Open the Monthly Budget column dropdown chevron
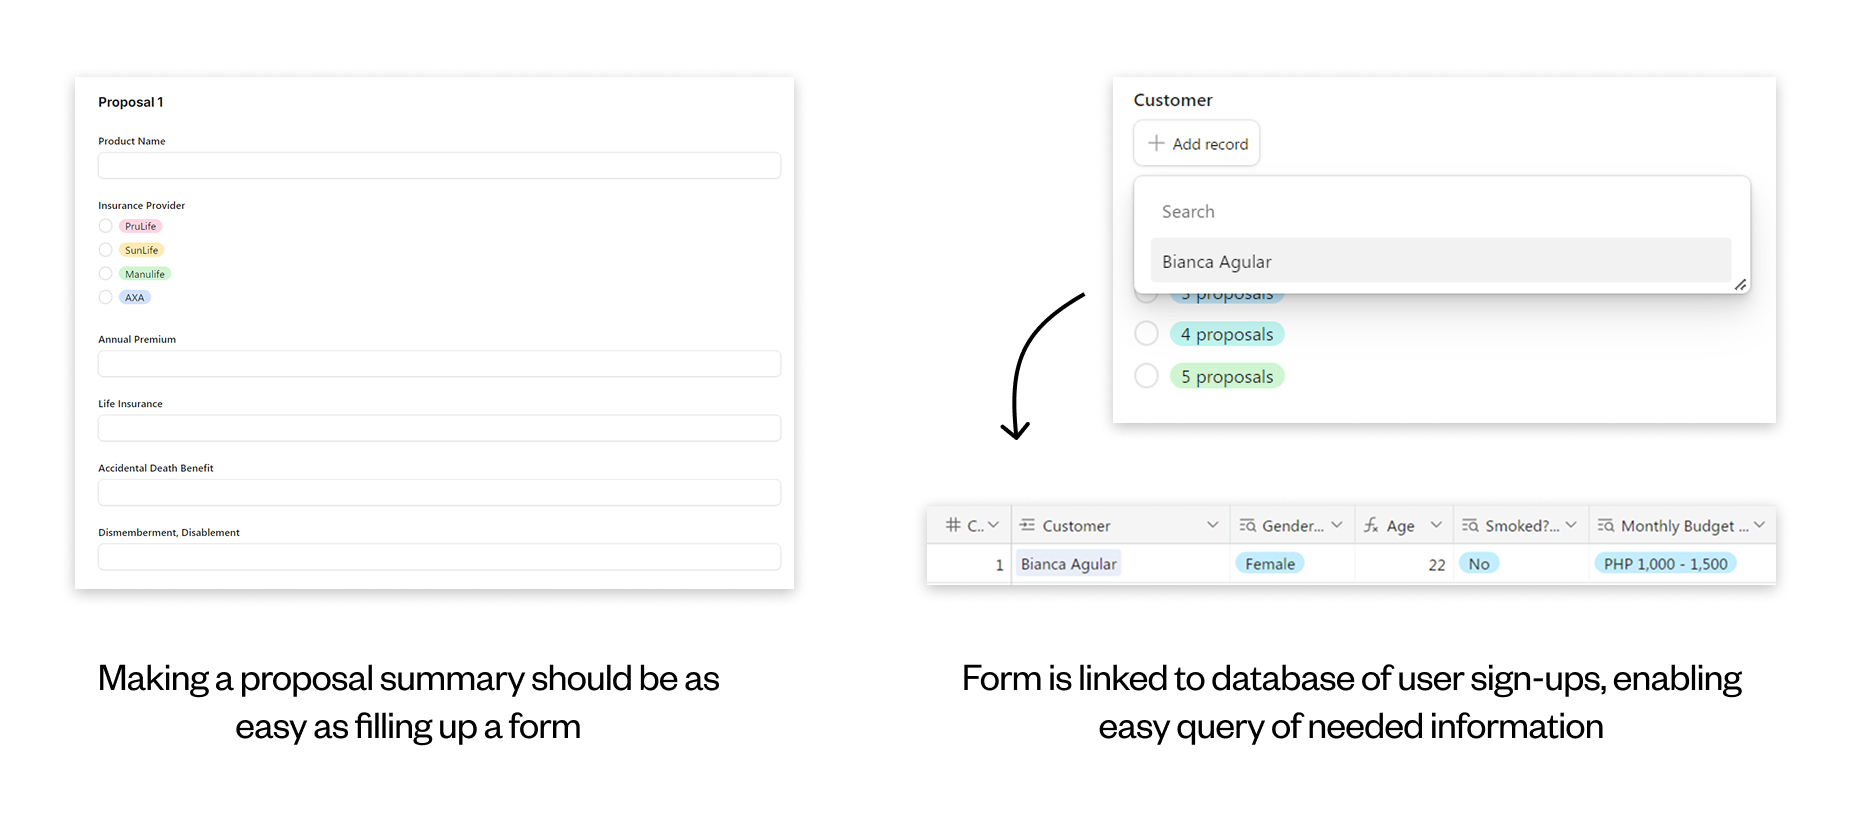Screen dimensions: 1850x833 pyautogui.click(x=1760, y=525)
